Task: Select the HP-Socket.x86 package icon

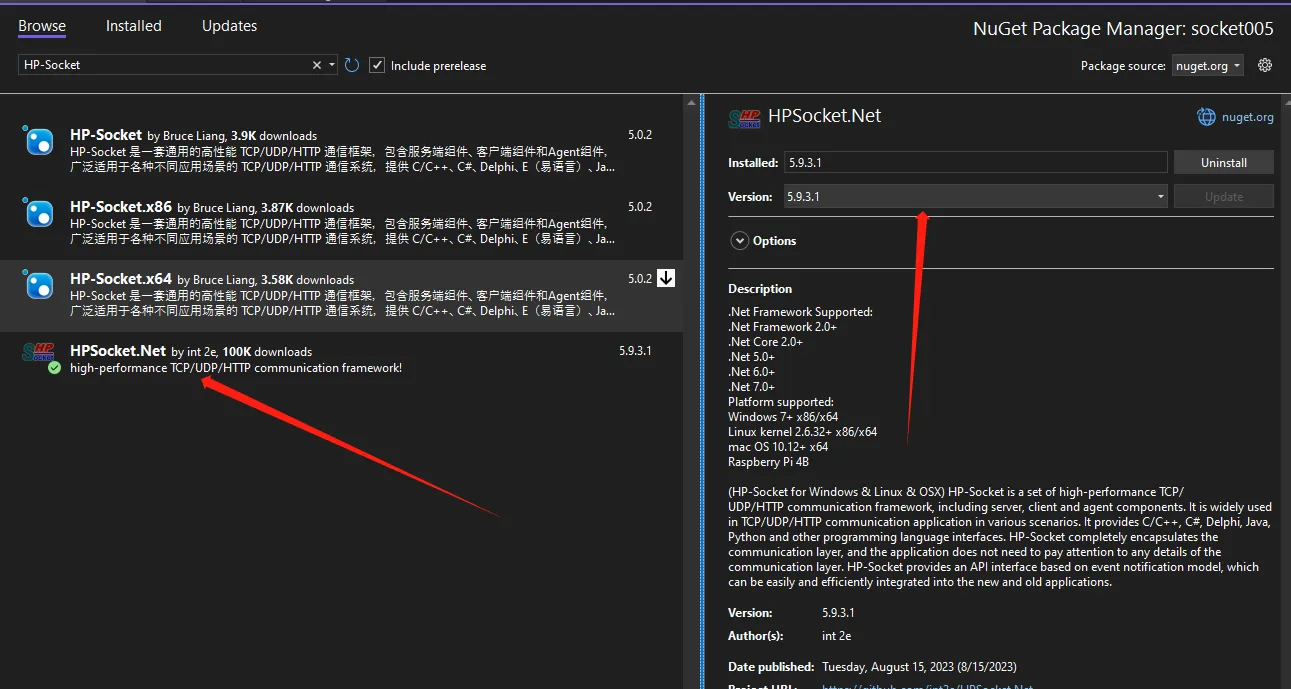Action: click(x=39, y=214)
